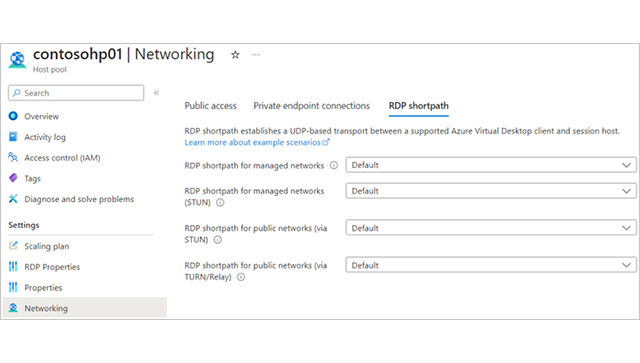Expand RDP shortpath for managed networks dropdown
The height and width of the screenshot is (363, 640).
491,165
